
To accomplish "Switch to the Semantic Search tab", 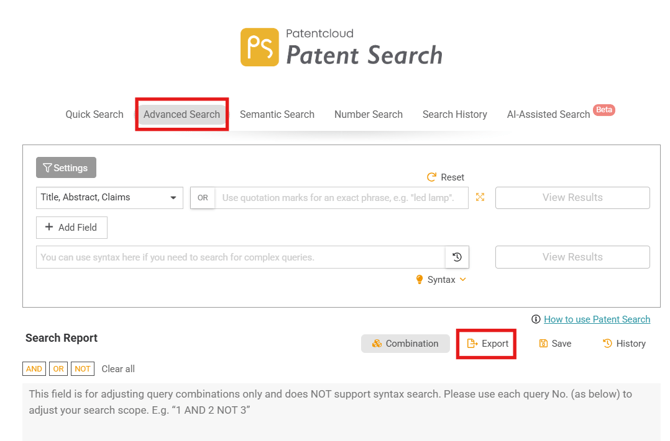I will (277, 114).
